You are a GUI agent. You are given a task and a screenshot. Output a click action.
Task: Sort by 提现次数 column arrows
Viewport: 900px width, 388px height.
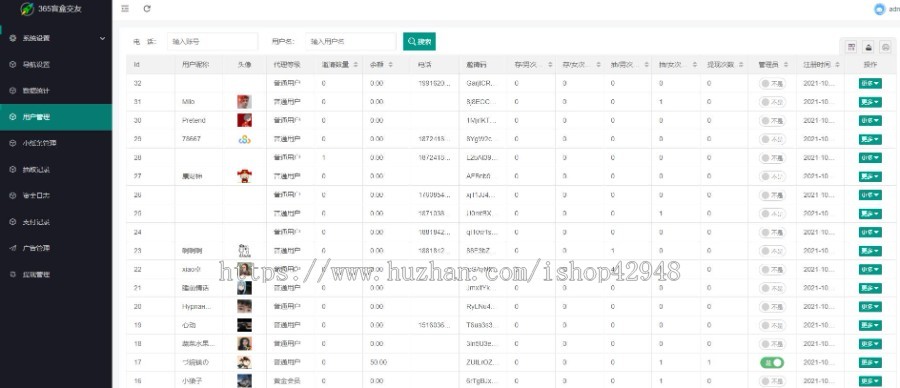[x=742, y=65]
